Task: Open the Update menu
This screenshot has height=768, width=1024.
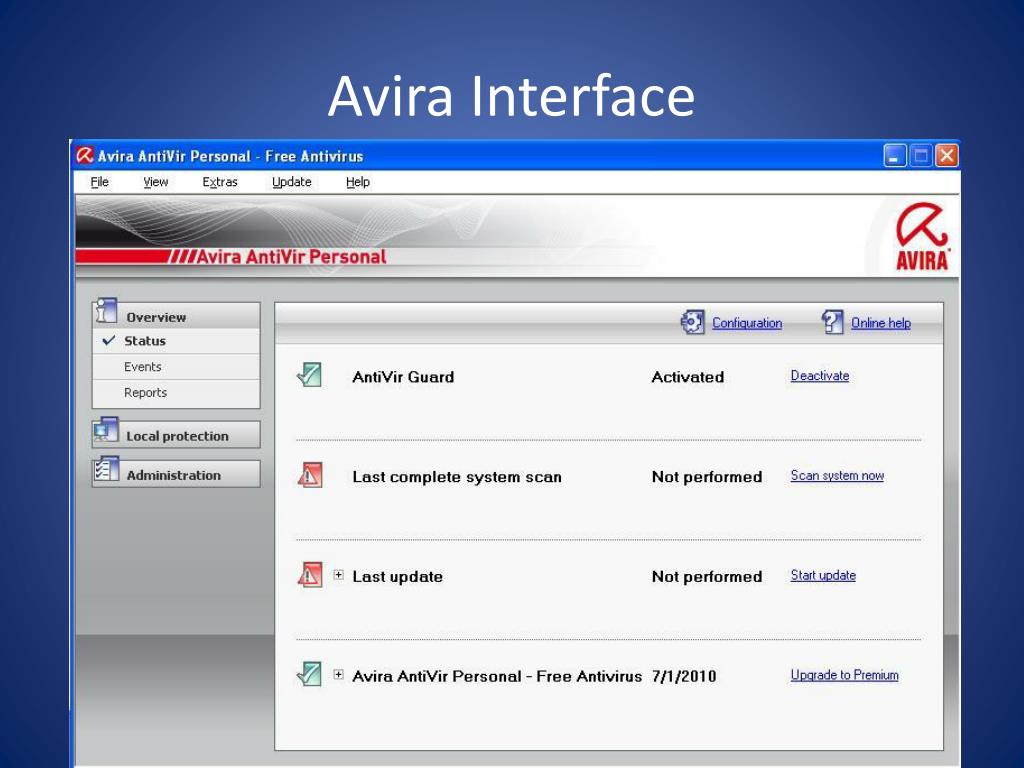Action: click(x=291, y=182)
